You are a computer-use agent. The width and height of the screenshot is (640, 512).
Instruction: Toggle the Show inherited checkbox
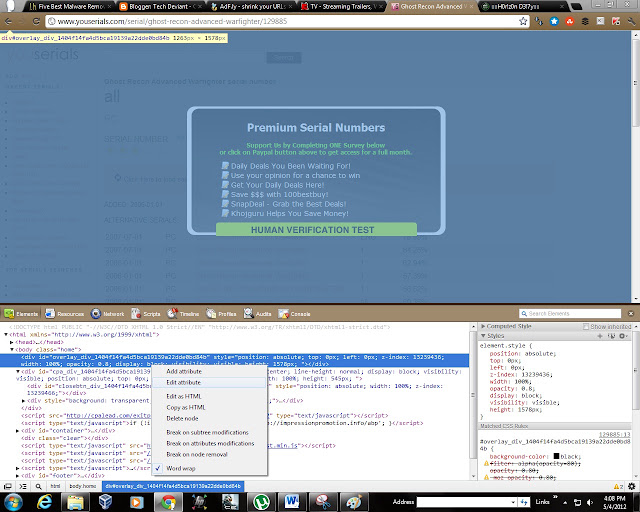(586, 327)
